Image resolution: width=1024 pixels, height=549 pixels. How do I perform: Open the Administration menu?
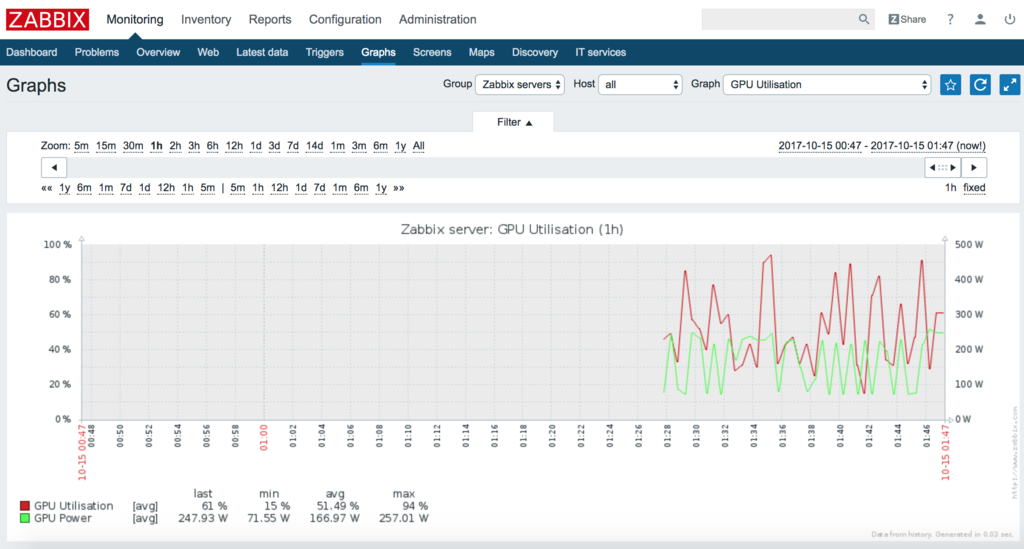[x=438, y=20]
